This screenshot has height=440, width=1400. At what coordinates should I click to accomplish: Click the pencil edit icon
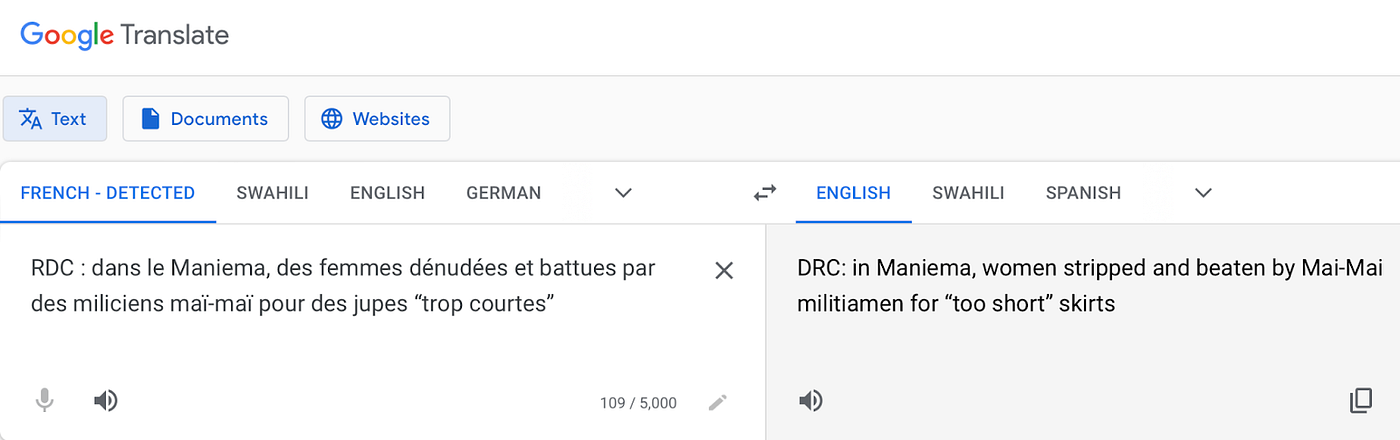pyautogui.click(x=717, y=402)
